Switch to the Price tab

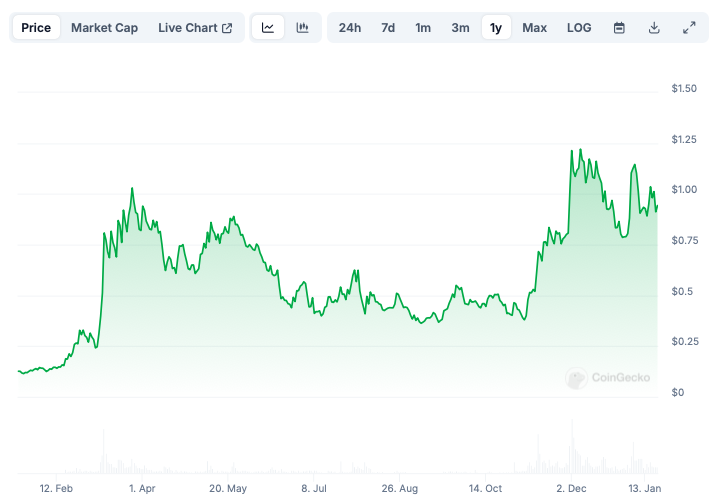pyautogui.click(x=36, y=28)
